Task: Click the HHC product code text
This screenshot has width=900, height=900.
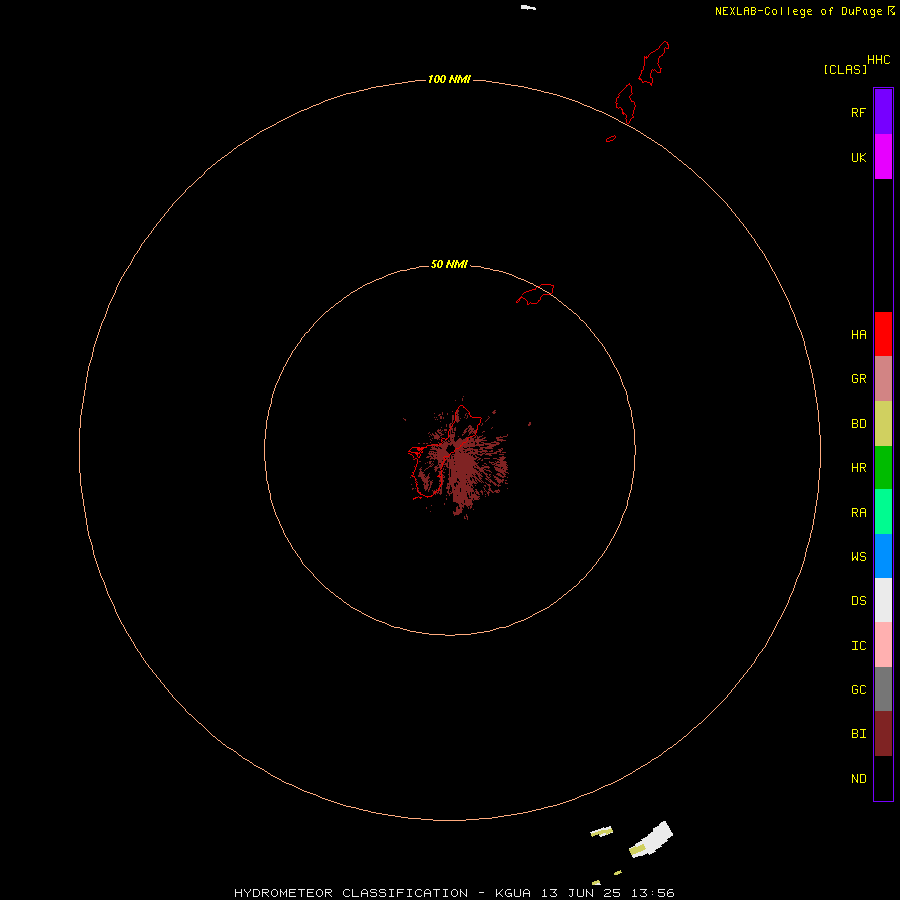Action: pos(878,60)
